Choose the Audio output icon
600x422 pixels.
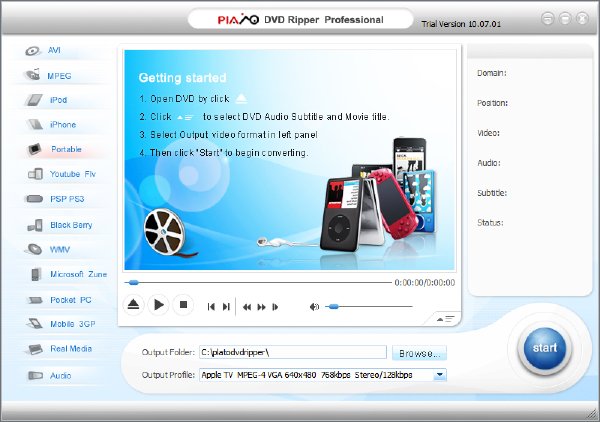(x=35, y=376)
